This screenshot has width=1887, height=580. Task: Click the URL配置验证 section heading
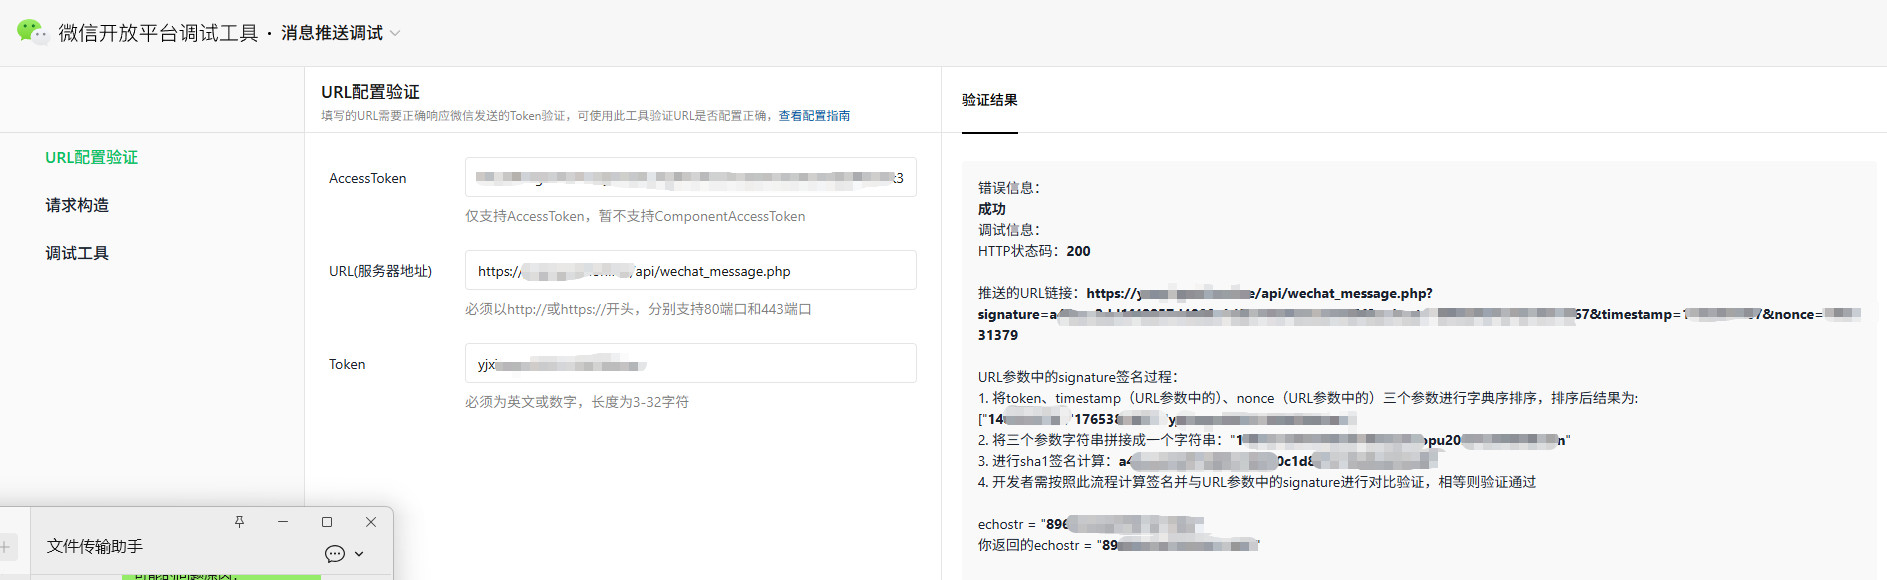[370, 92]
